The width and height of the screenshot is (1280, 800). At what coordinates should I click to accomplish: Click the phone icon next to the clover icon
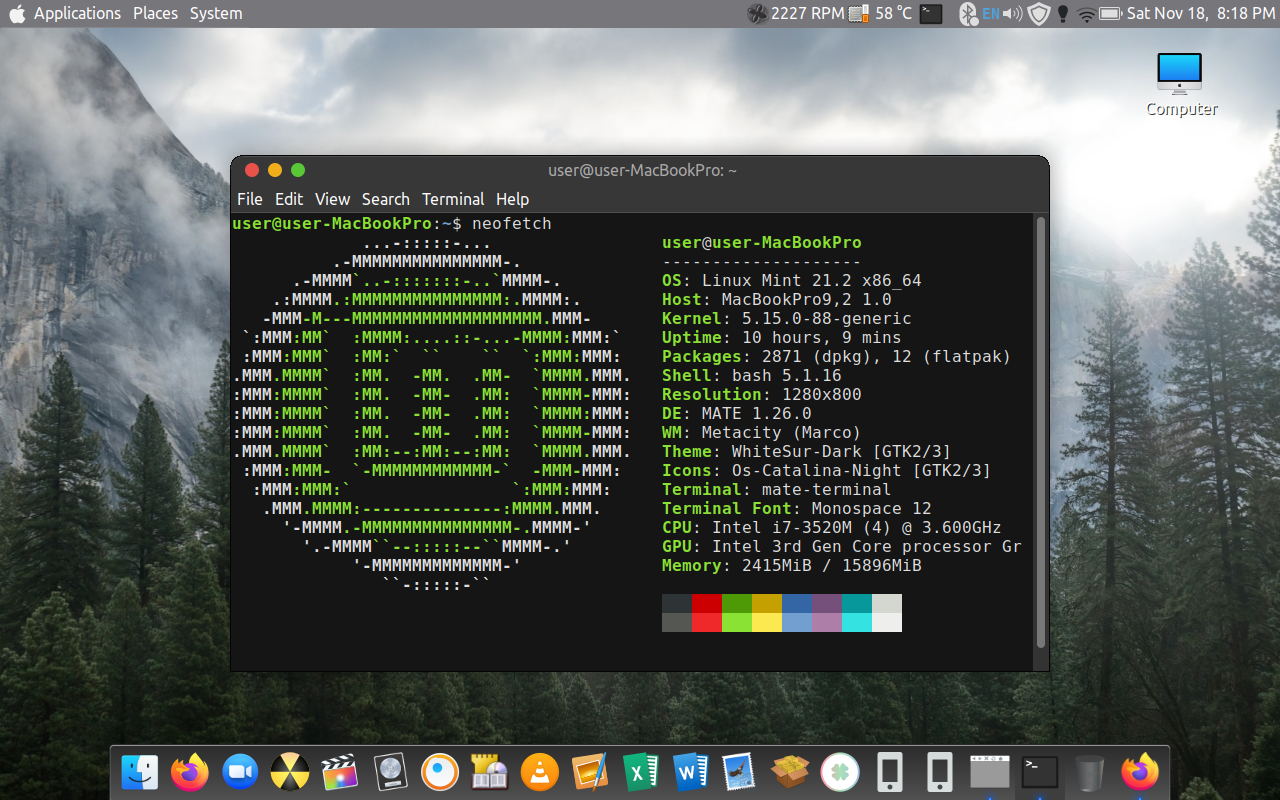[x=890, y=772]
